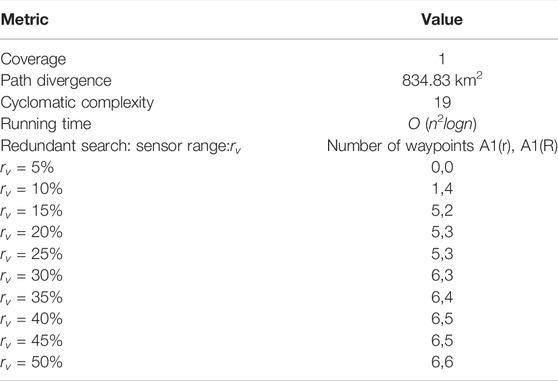Image resolution: width=558 pixels, height=381 pixels.
Task: Select the rv = 45% row label
Action: click(31, 341)
